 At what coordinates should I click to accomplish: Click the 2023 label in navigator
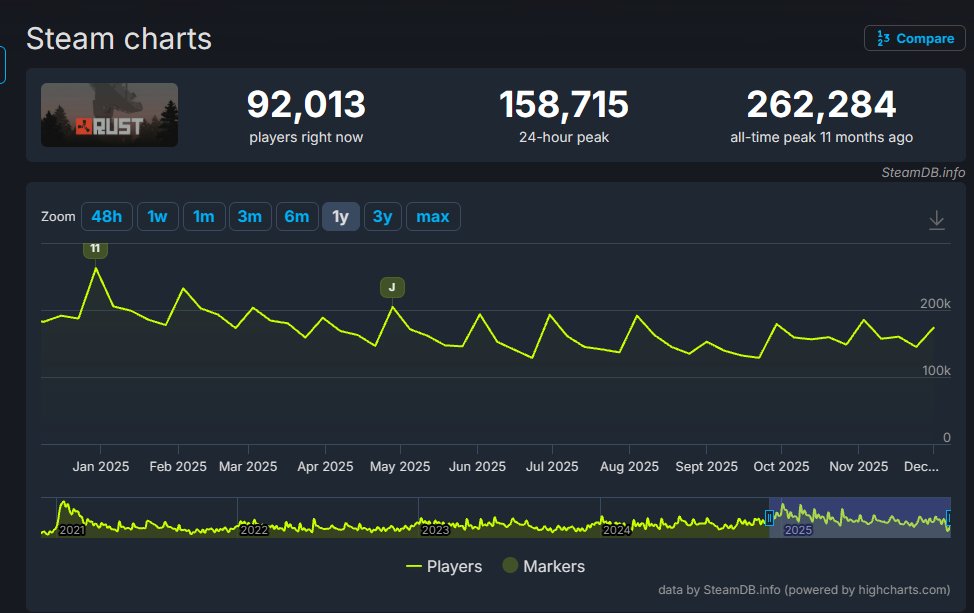[435, 530]
